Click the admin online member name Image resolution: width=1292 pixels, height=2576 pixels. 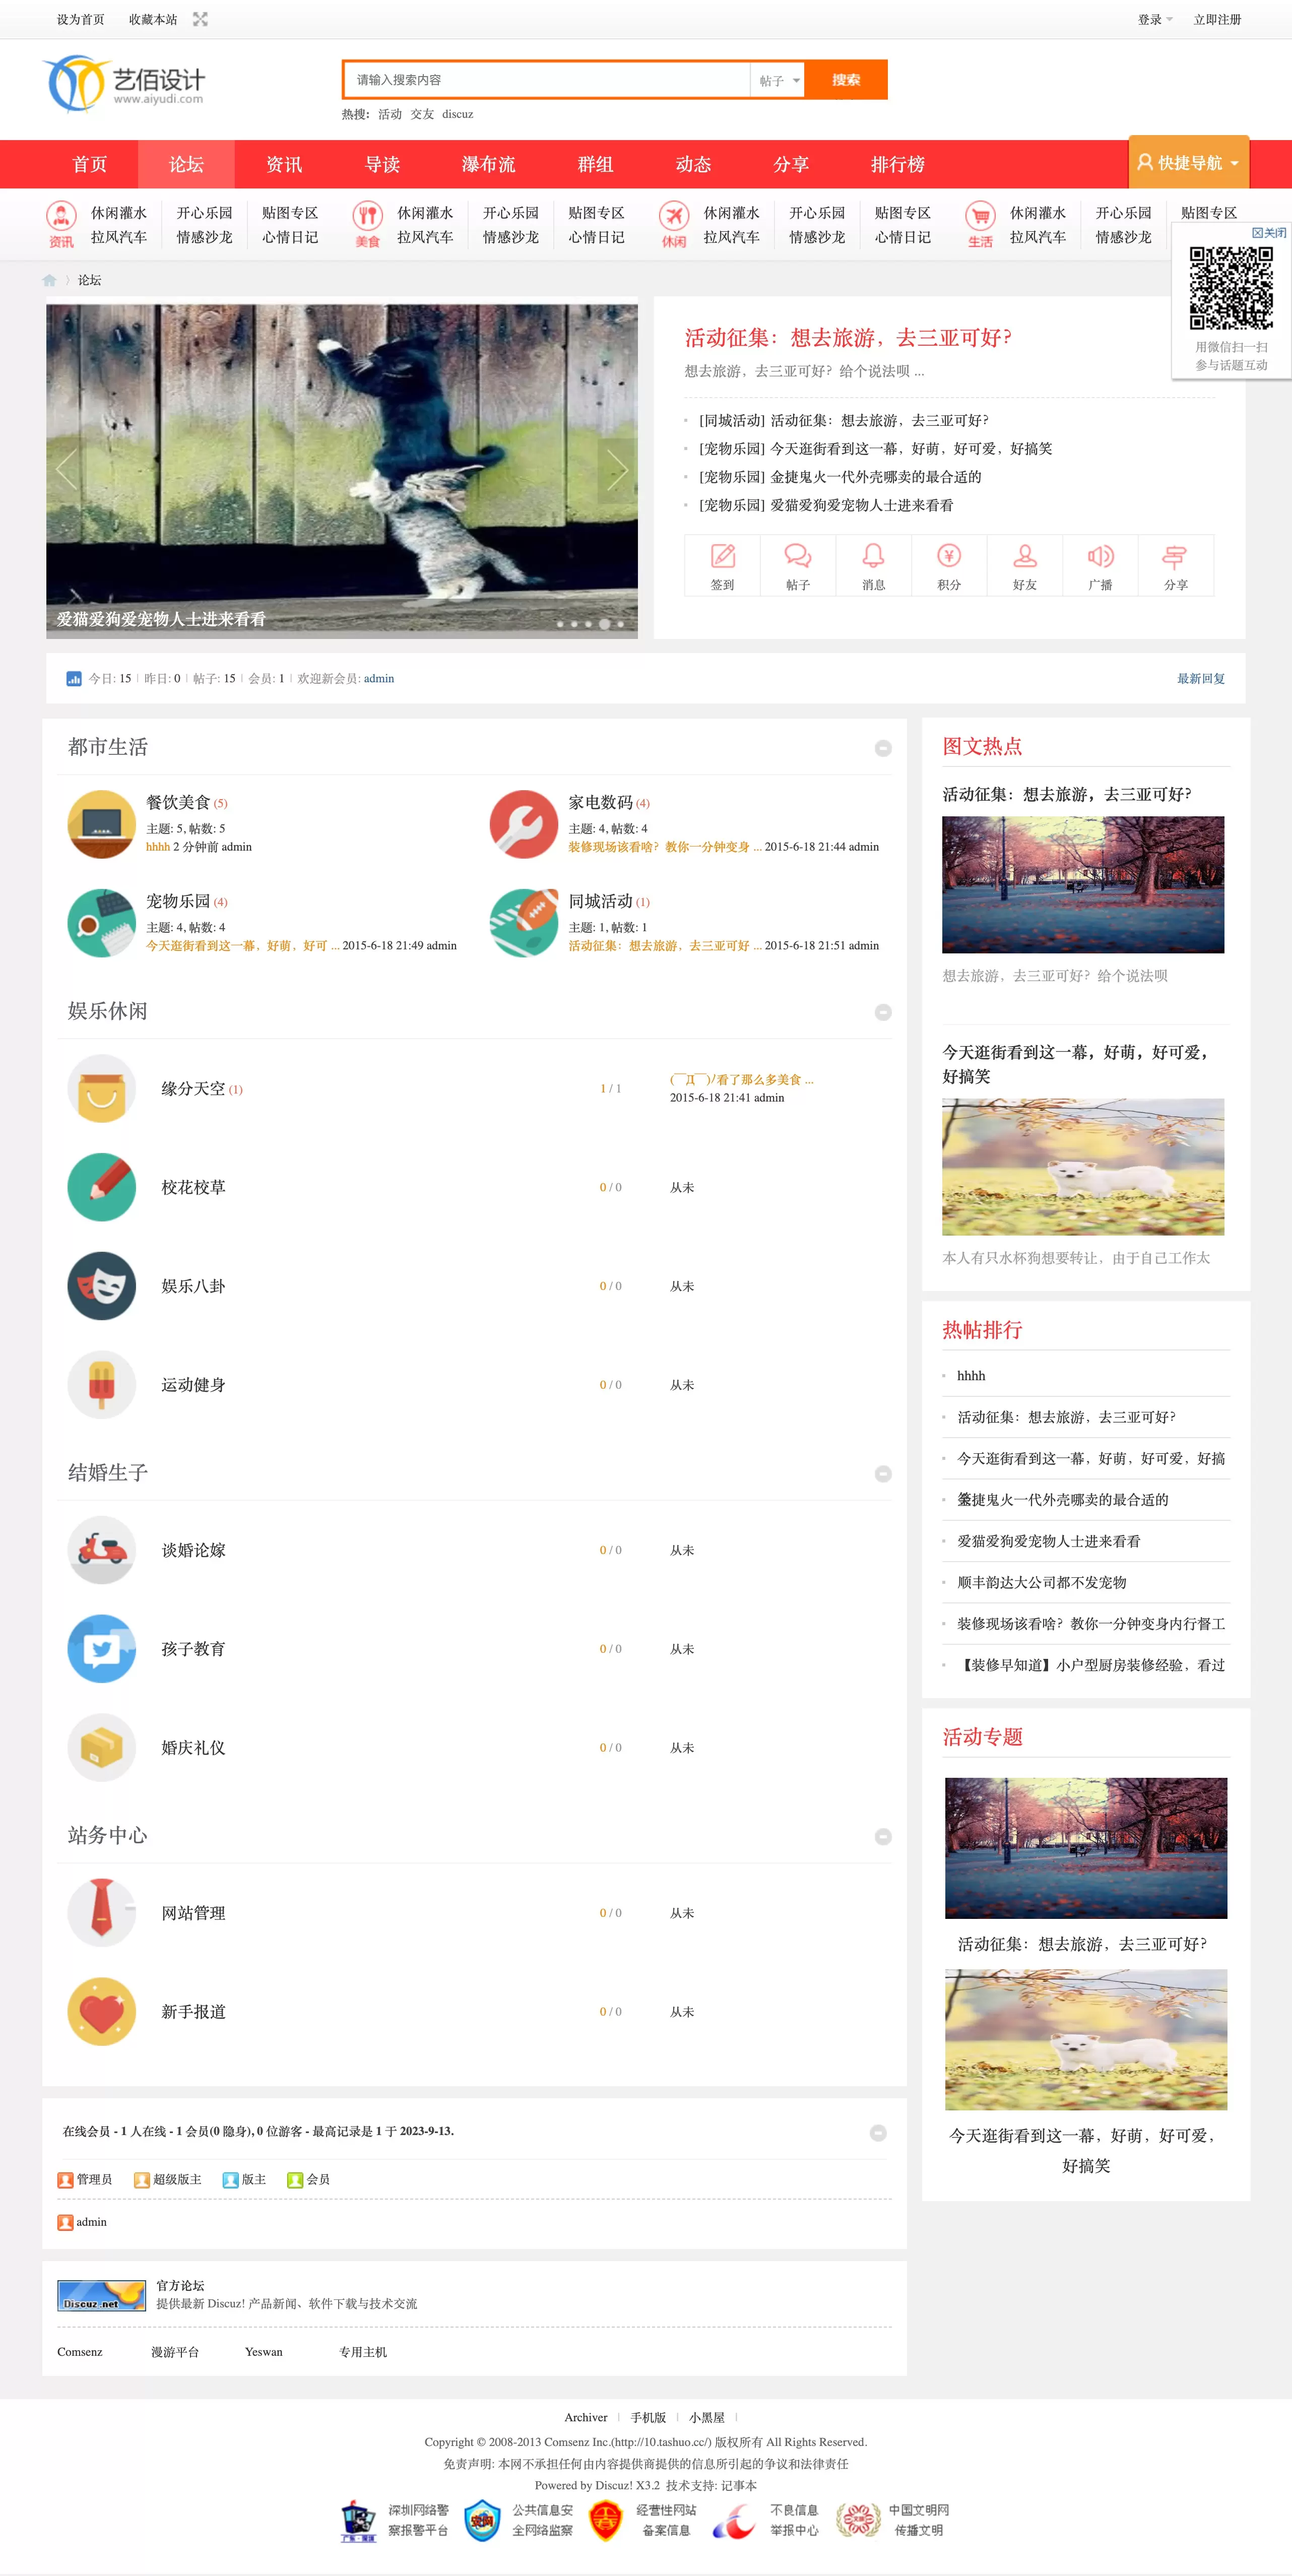click(91, 2221)
